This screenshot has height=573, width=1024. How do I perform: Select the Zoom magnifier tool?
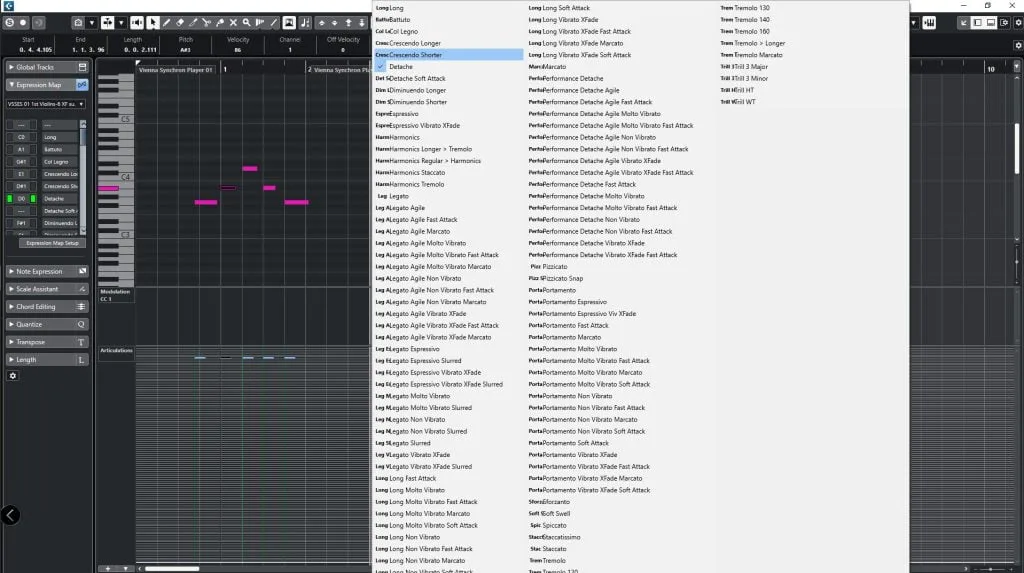246,22
